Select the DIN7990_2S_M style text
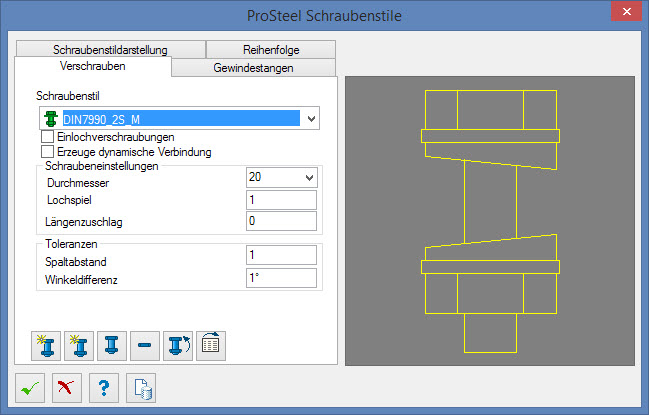The image size is (649, 415). pyautogui.click(x=101, y=120)
